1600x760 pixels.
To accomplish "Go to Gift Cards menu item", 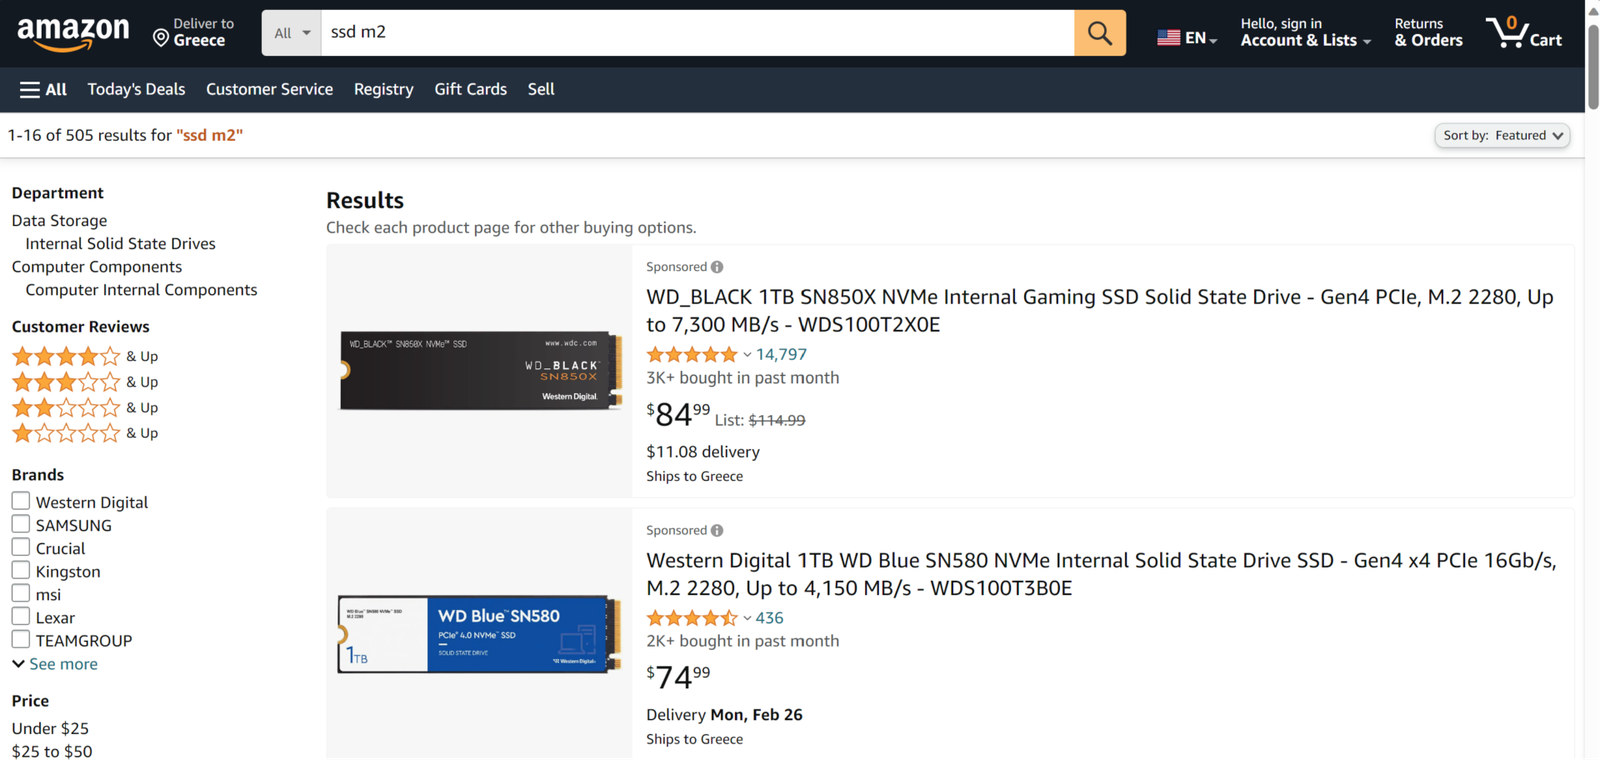I will click(x=470, y=90).
